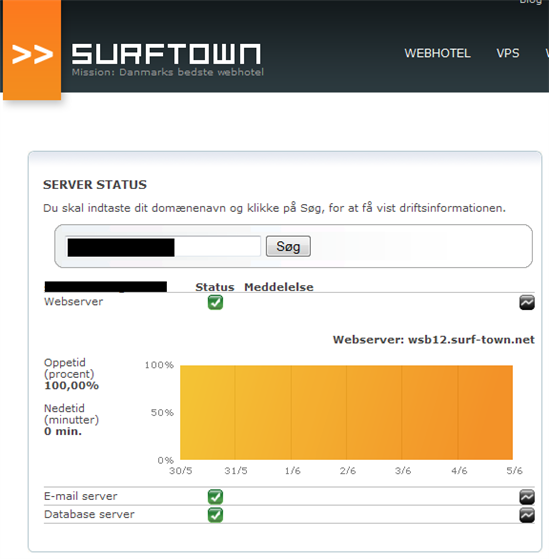Click the SURFTOWN wordmark logo

pos(166,54)
